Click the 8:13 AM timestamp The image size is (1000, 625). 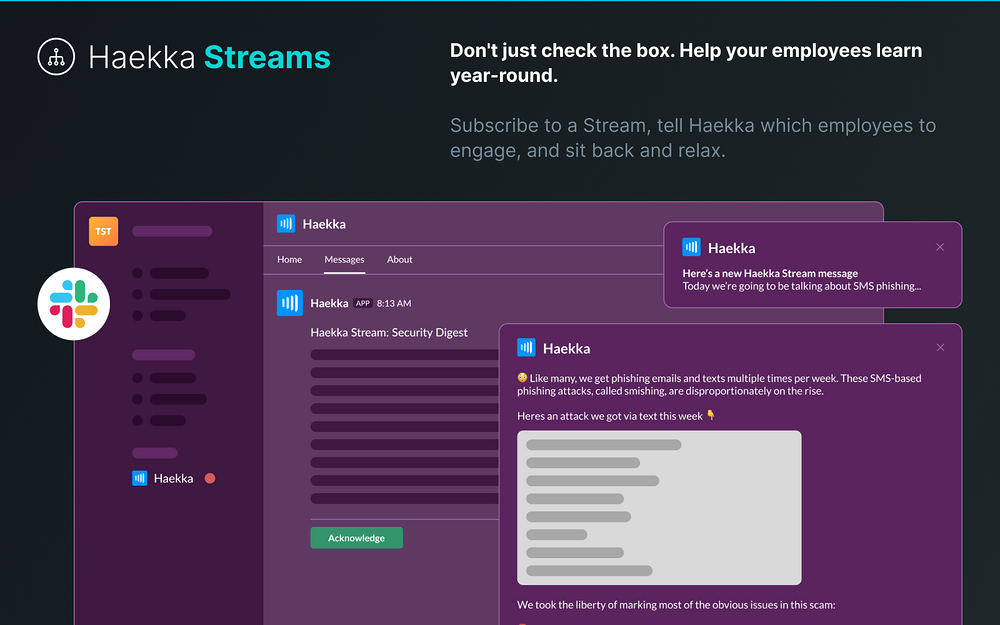click(394, 304)
